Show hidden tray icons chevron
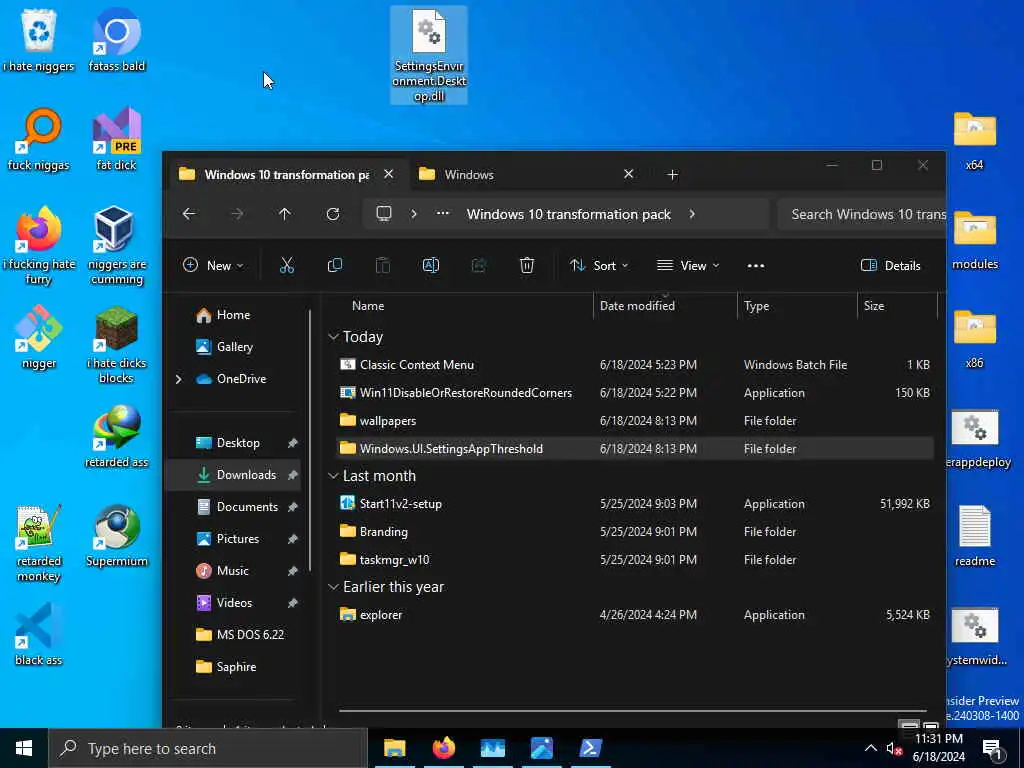Screen dimensions: 1024x768 coord(871,748)
